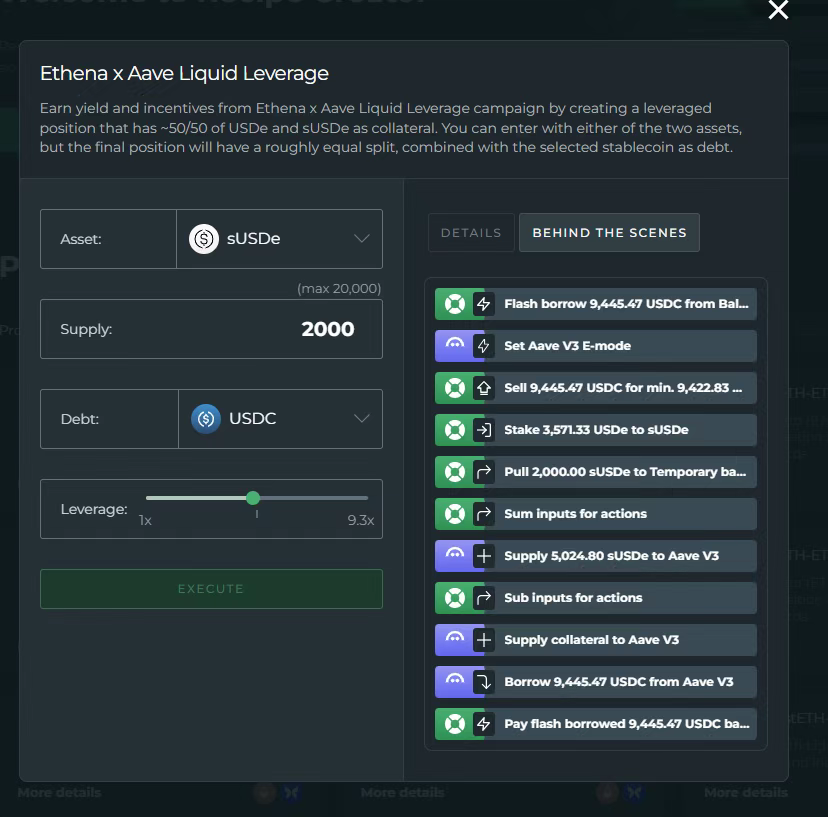Click the lifebuoy icon on Pay flash borrowed row

point(454,724)
